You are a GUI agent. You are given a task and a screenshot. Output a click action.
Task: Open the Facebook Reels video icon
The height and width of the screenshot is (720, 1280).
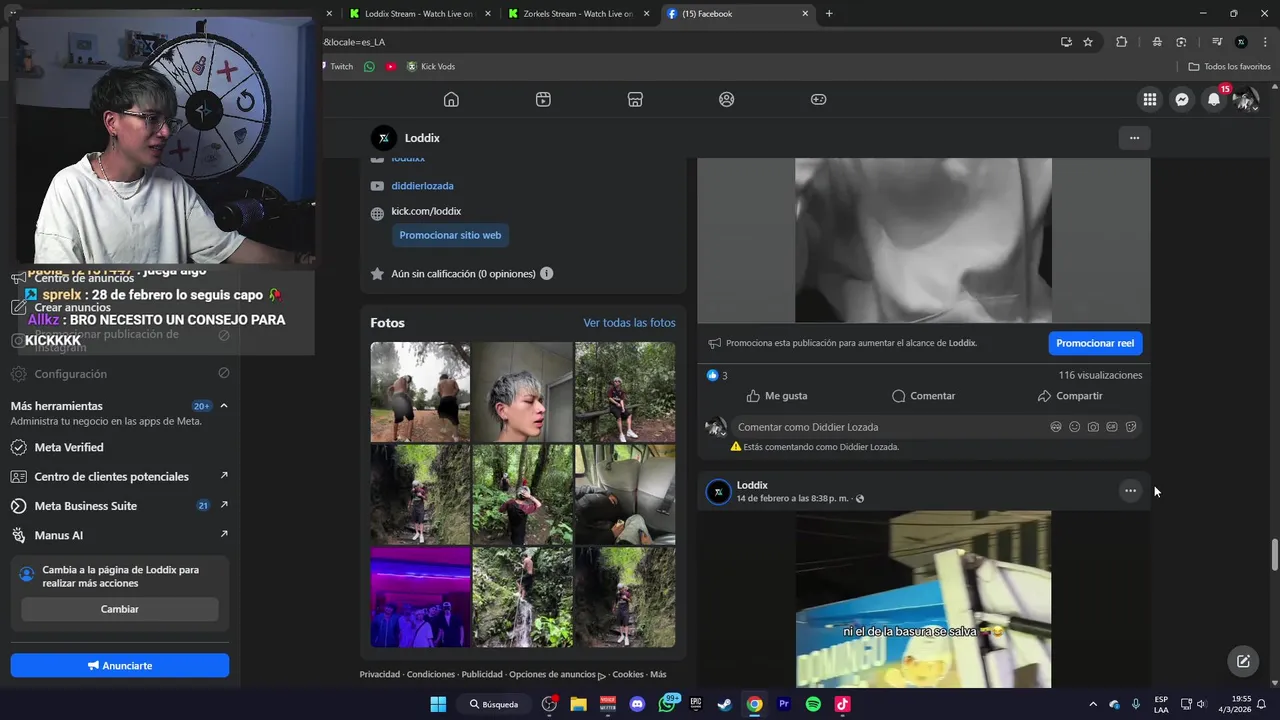pyautogui.click(x=543, y=99)
